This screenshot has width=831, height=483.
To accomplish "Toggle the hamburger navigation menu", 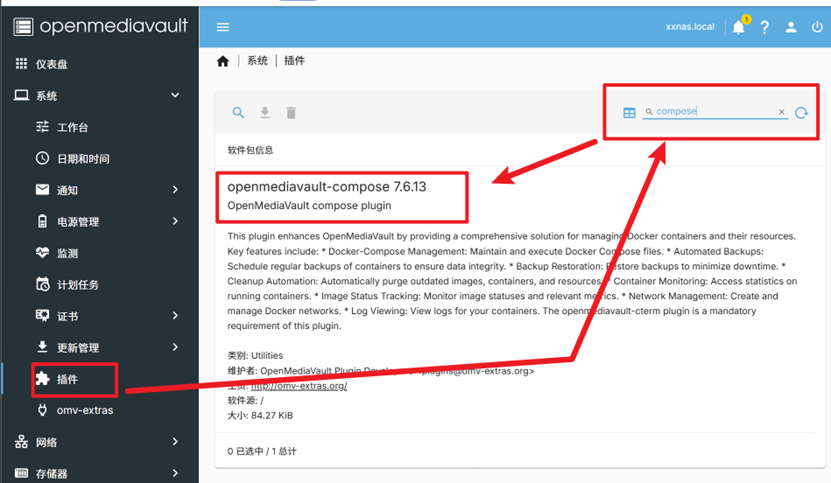I will 223,27.
